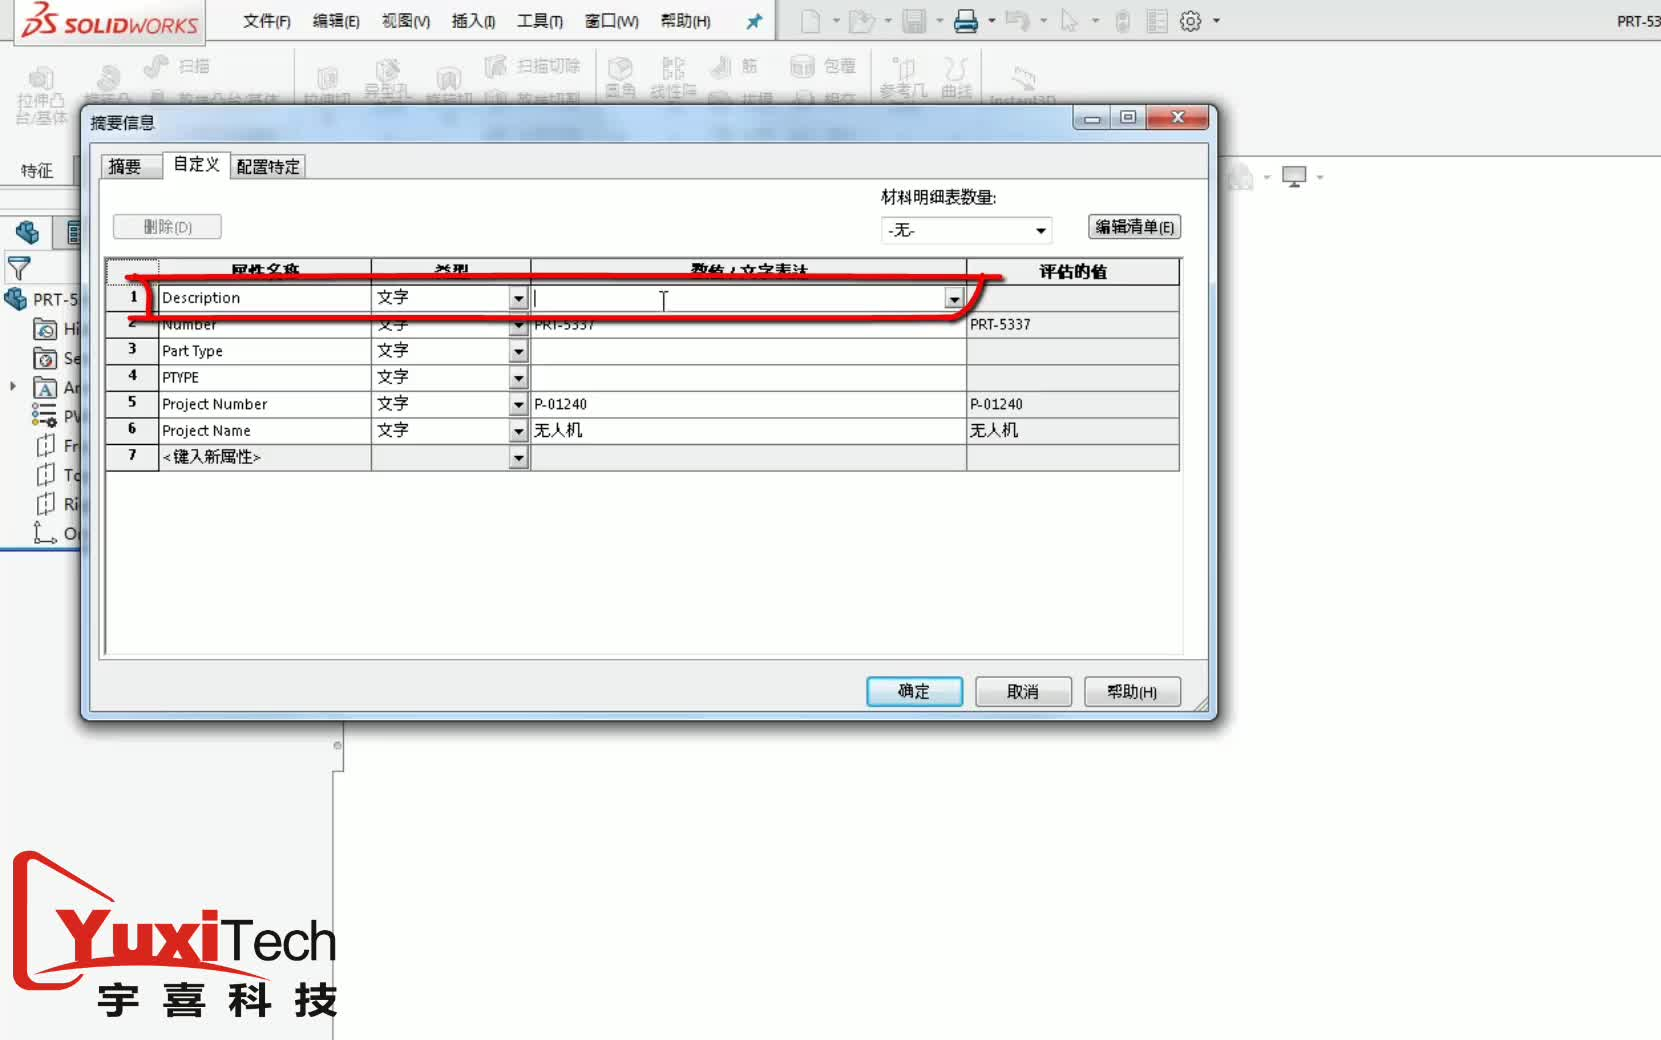Screen dimensions: 1661x1040
Task: Switch to the 自定义 tab
Action: [196, 164]
